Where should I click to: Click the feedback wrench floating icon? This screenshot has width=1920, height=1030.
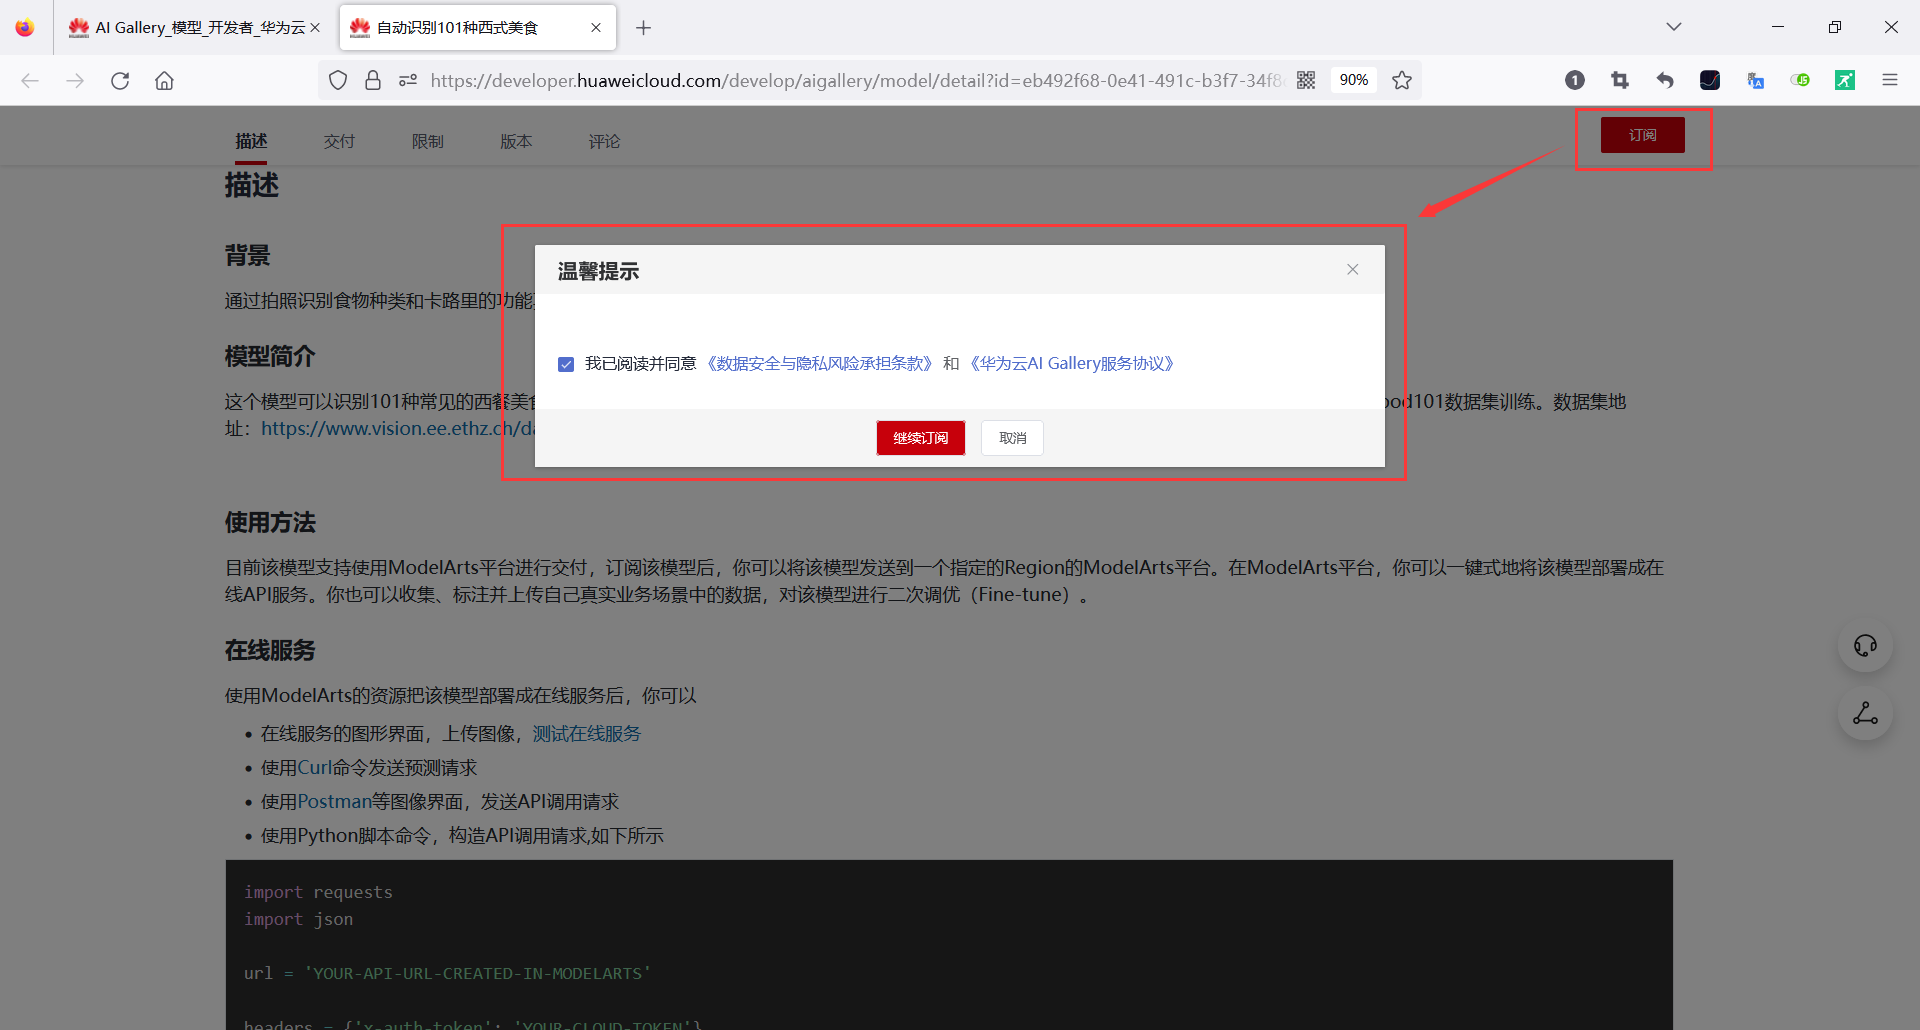pyautogui.click(x=1864, y=713)
